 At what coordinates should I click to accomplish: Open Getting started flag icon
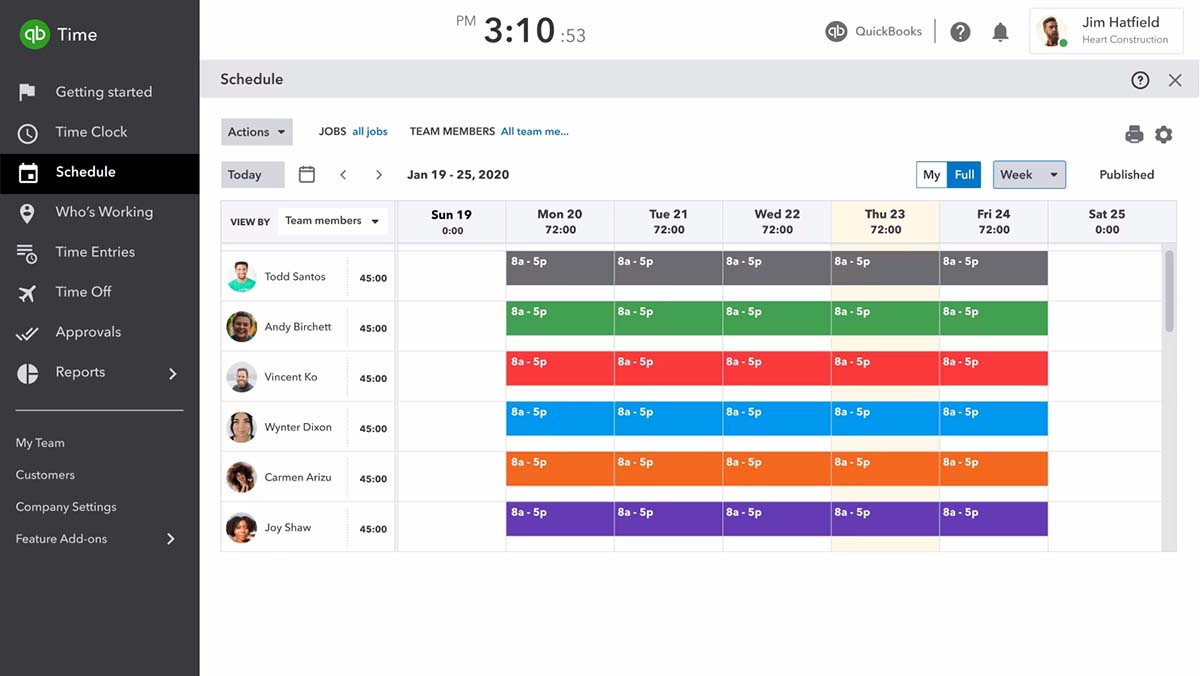[x=27, y=92]
